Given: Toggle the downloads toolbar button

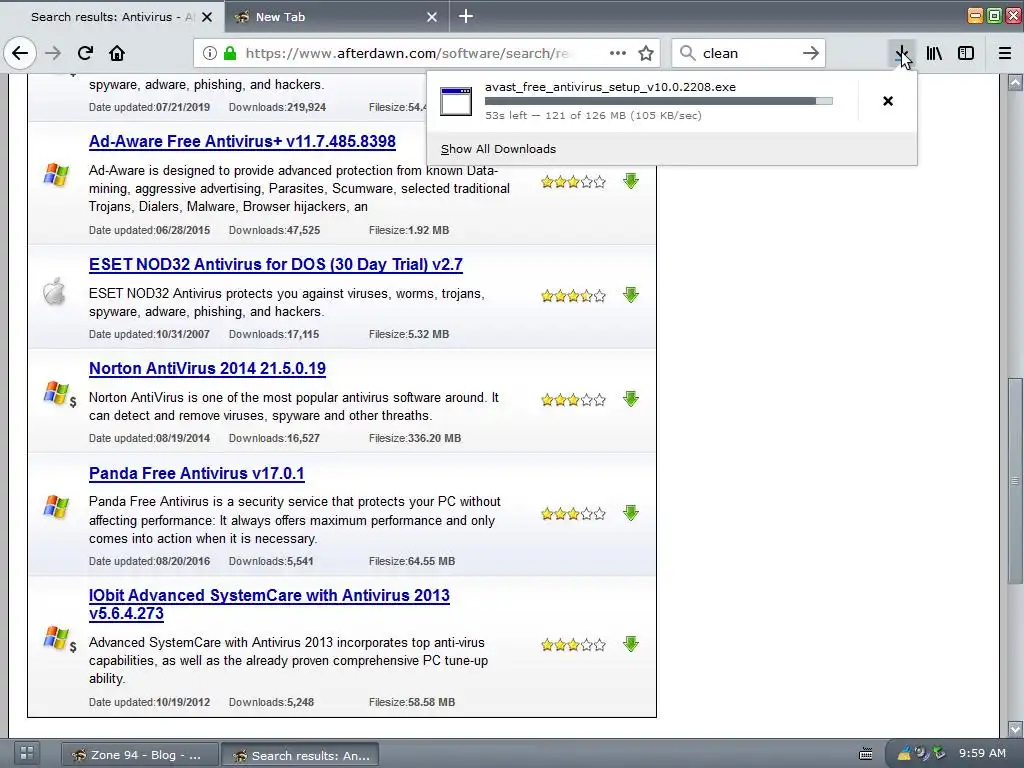Looking at the screenshot, I should click(x=901, y=53).
